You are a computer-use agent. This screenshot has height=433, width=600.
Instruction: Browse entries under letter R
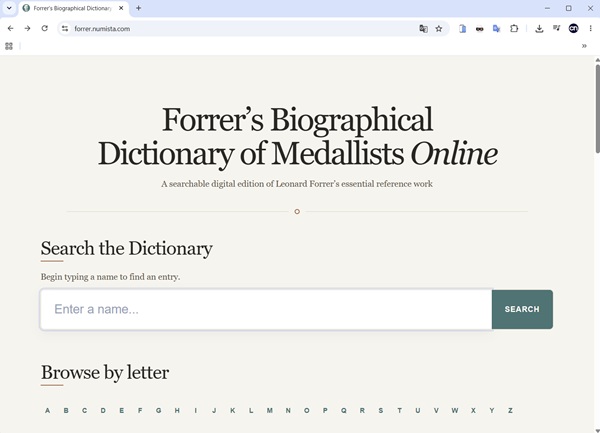pos(362,410)
